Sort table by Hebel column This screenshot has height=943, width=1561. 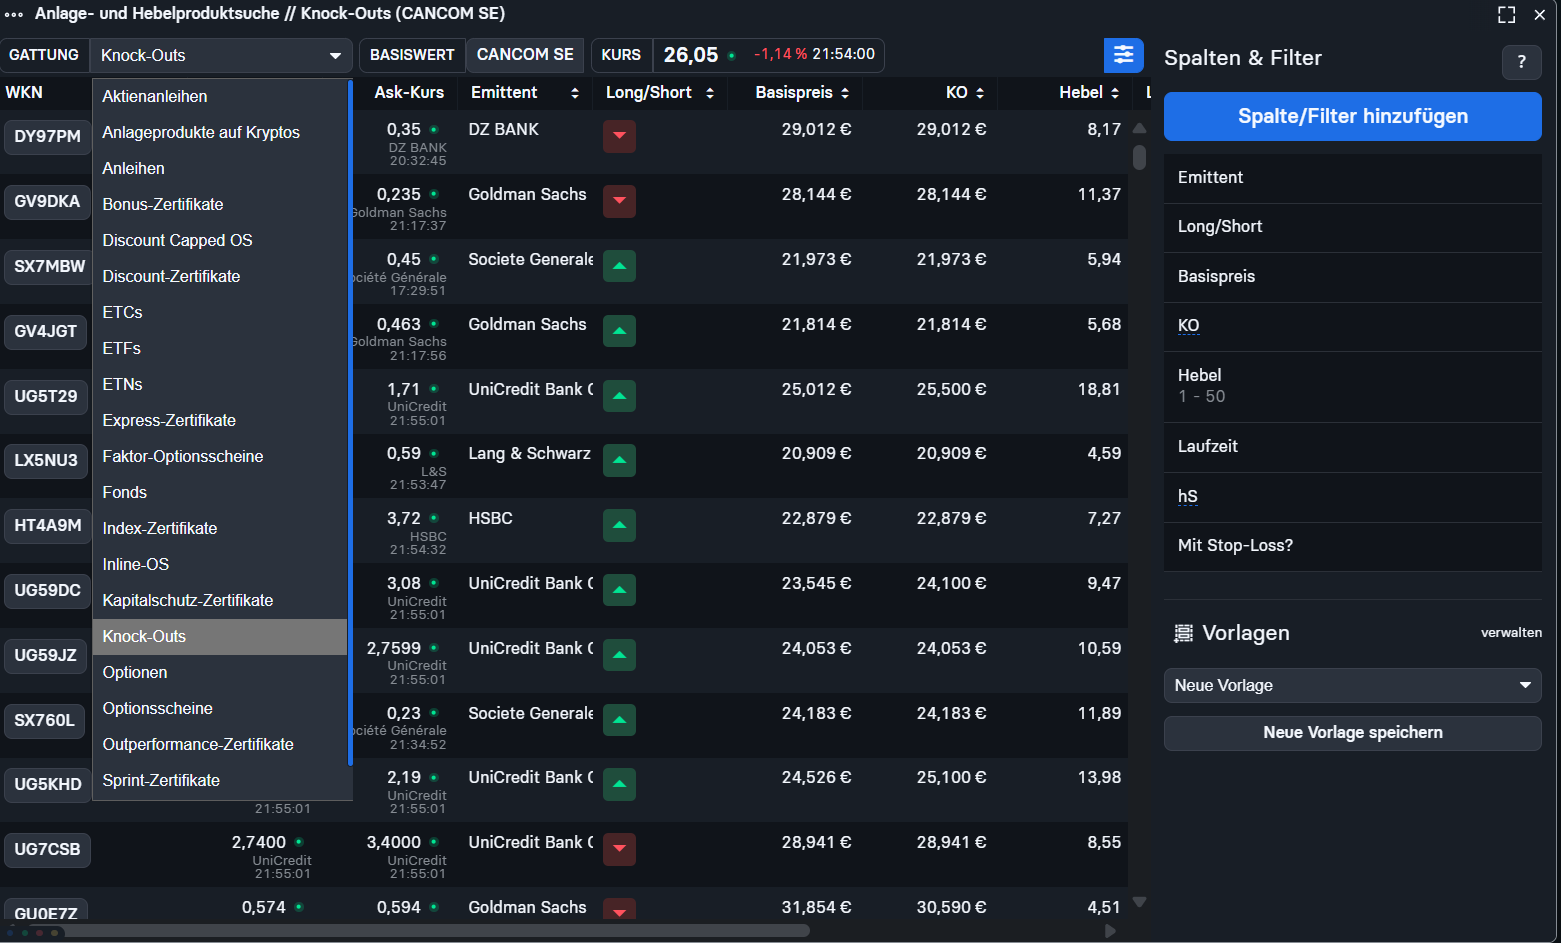click(1089, 92)
